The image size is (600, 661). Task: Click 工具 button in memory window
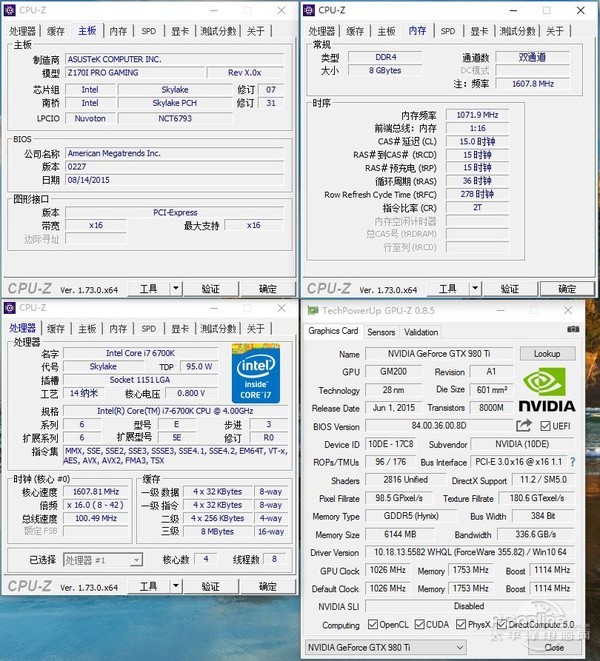click(x=448, y=289)
